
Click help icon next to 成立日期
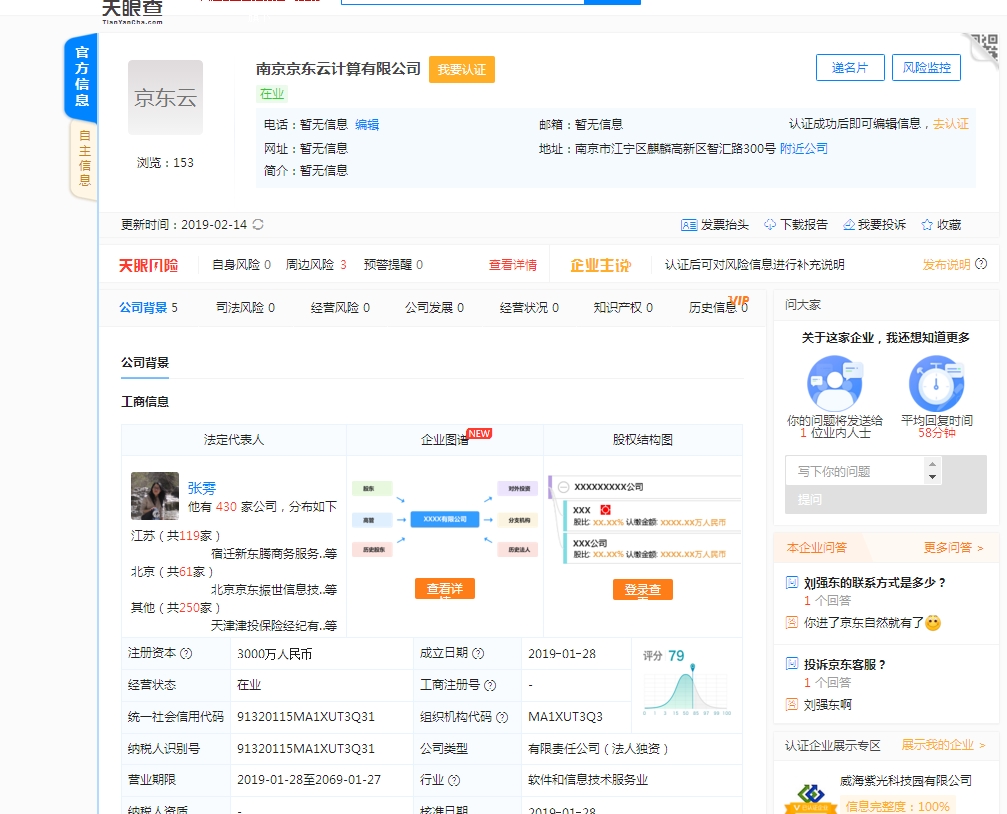pyautogui.click(x=478, y=654)
